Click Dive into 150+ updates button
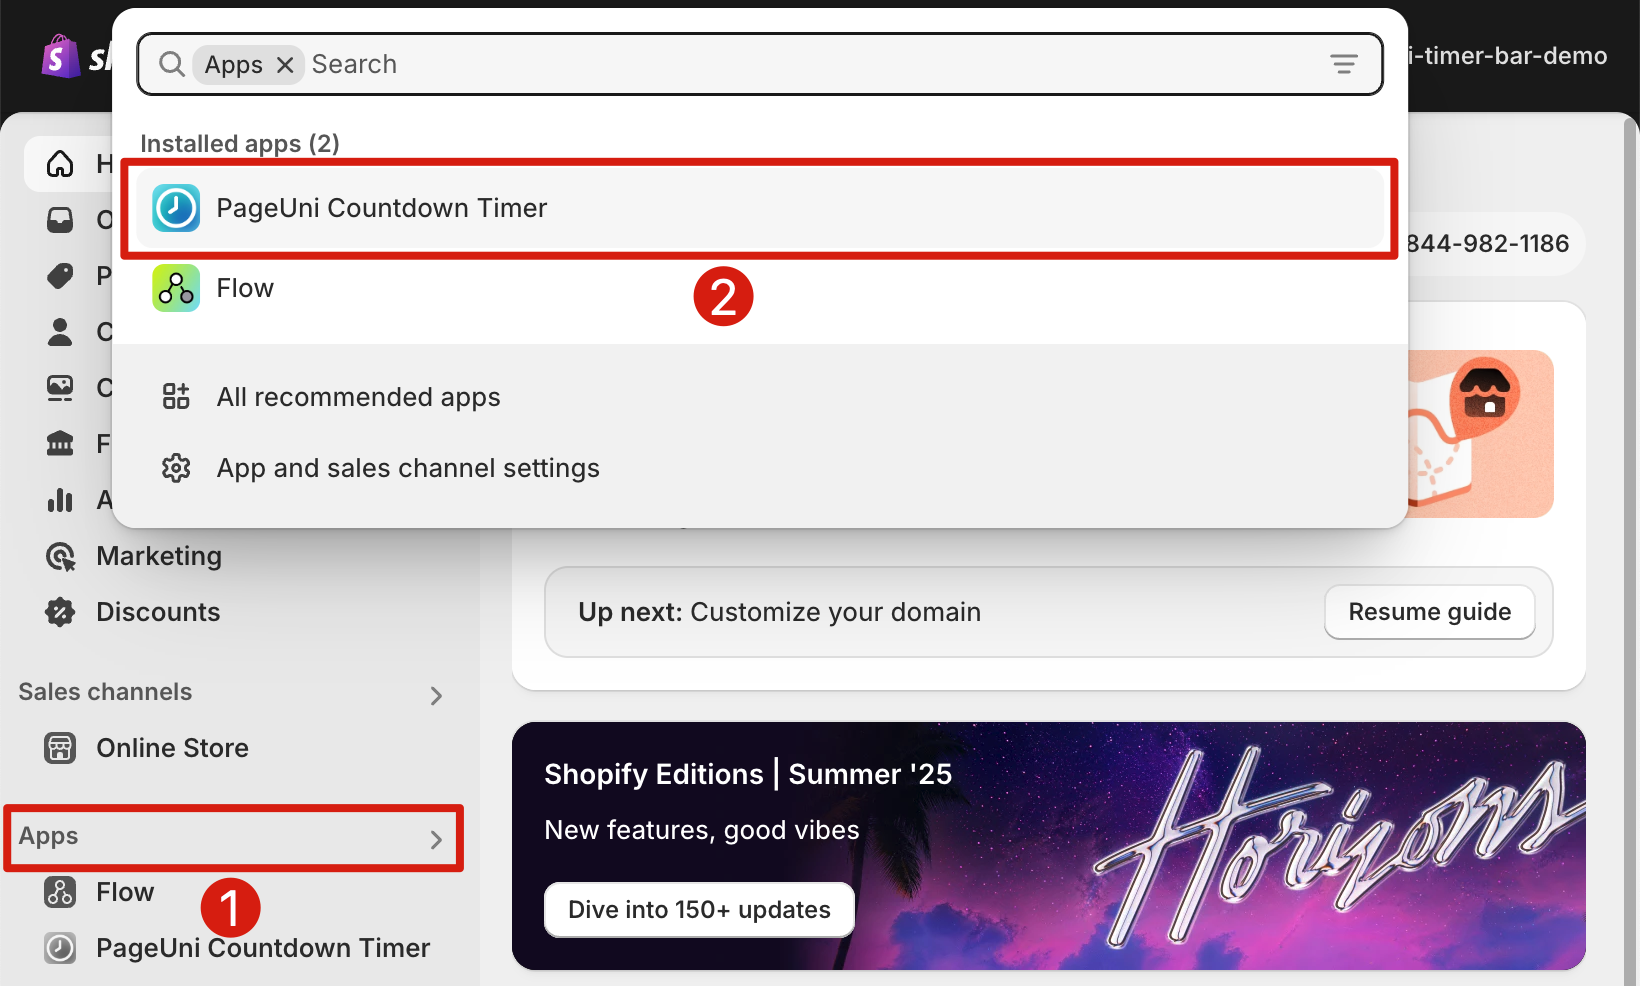Viewport: 1640px width, 986px height. 699,910
